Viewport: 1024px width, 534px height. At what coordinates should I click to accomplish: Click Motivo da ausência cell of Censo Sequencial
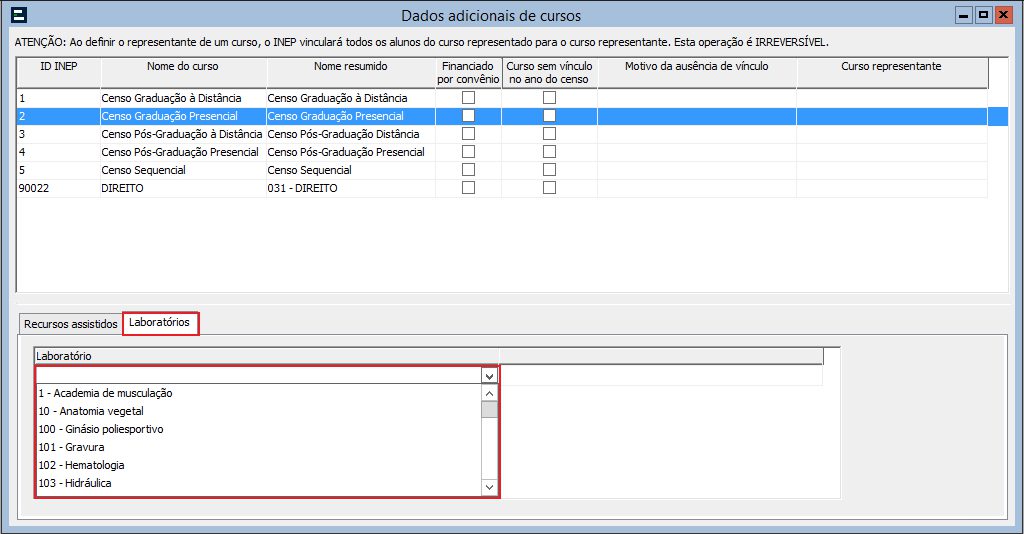click(x=697, y=170)
